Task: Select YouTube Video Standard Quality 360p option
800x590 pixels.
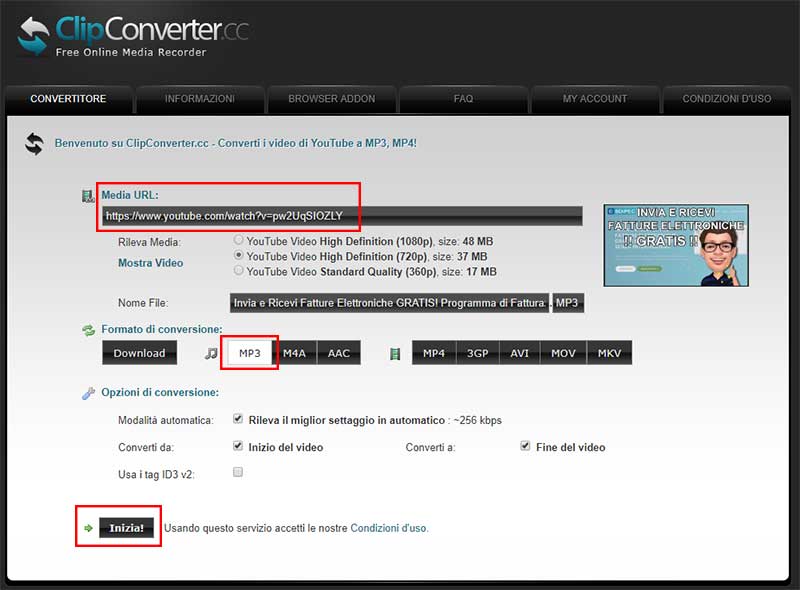Action: 238,271
